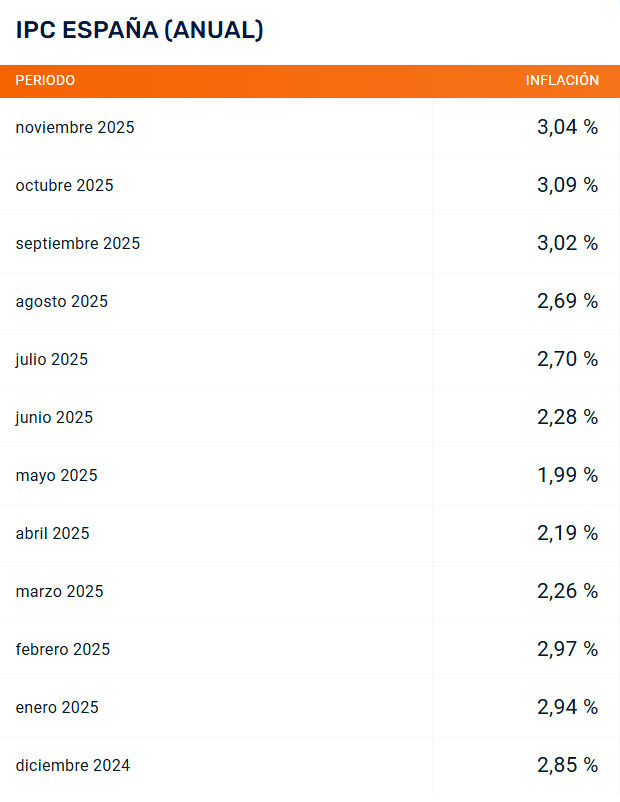Click the febrero 2025 period label
The image size is (620, 802).
63,650
